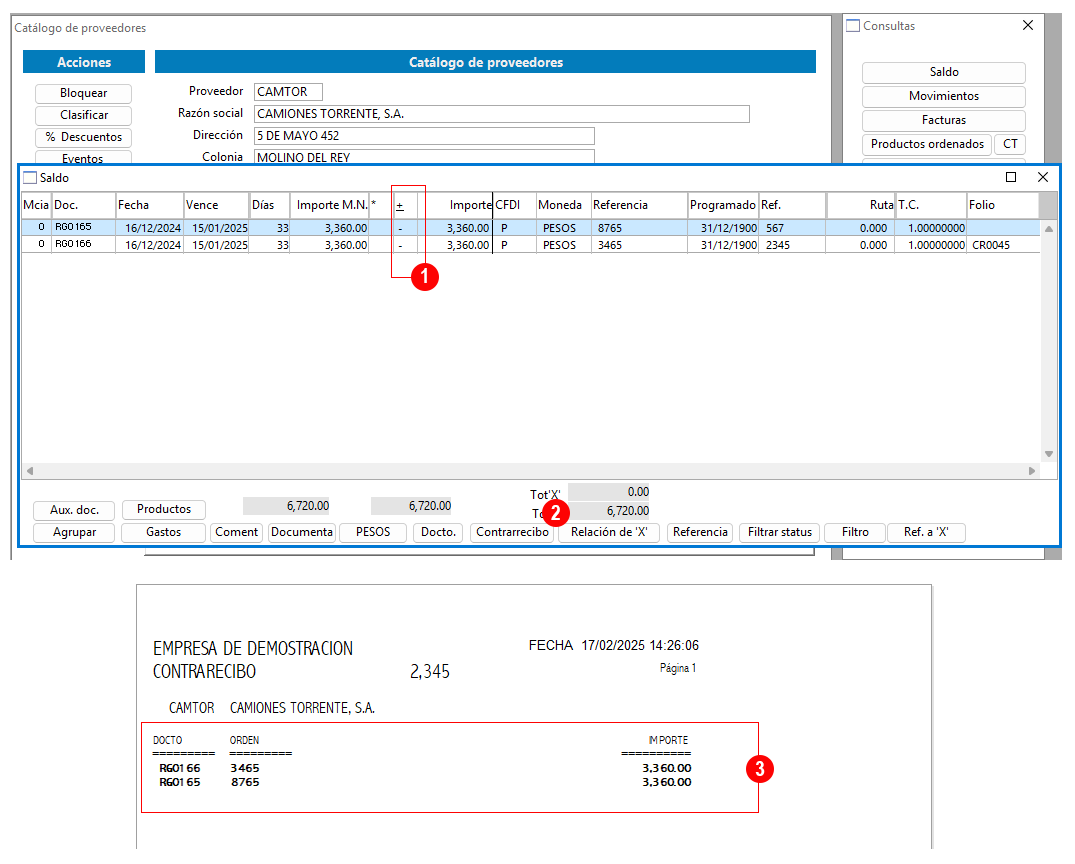Click the T.C. column header
Image resolution: width=1075 pixels, height=864 pixels.
[930, 205]
